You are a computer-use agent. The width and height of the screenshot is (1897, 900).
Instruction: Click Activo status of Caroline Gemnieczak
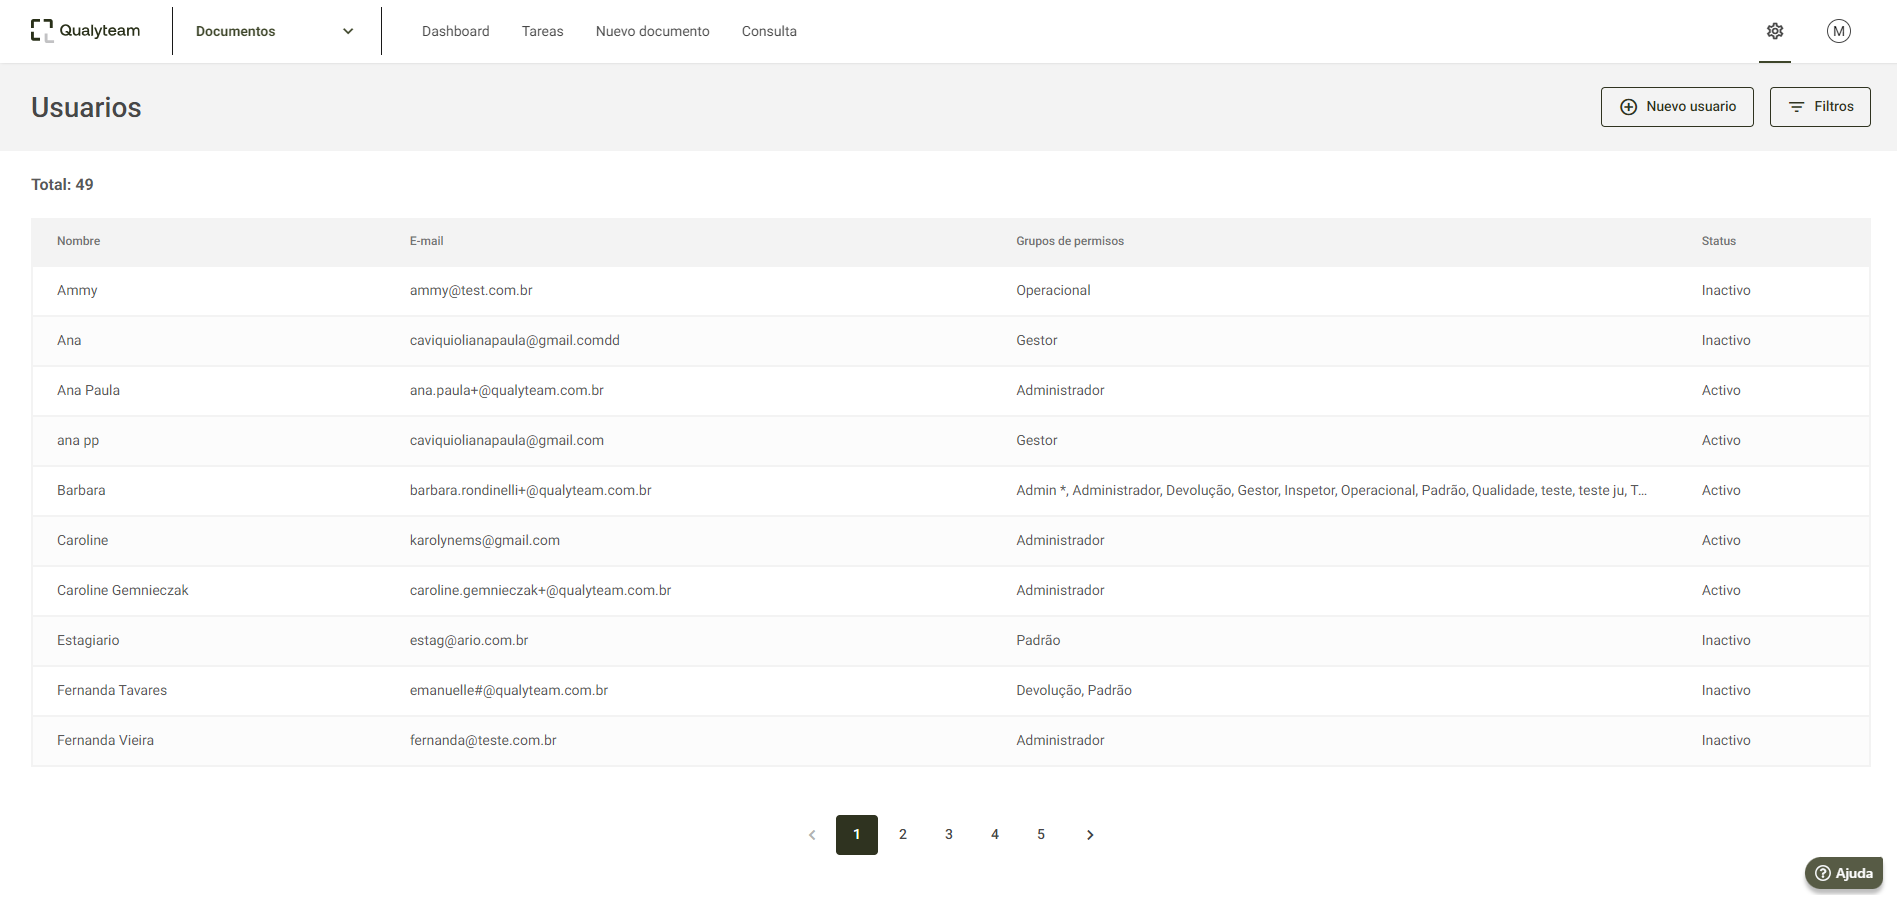coord(1721,591)
